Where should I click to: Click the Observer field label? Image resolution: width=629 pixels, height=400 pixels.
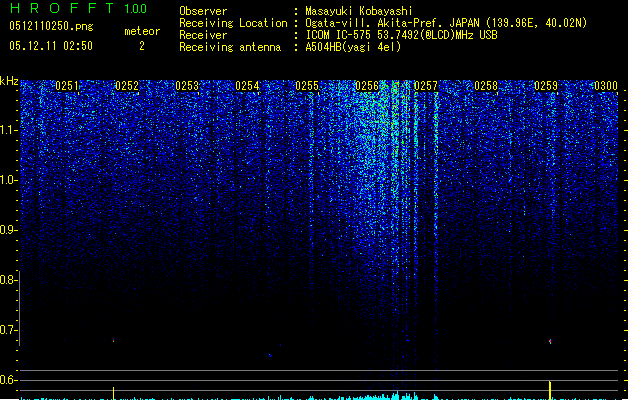203,11
